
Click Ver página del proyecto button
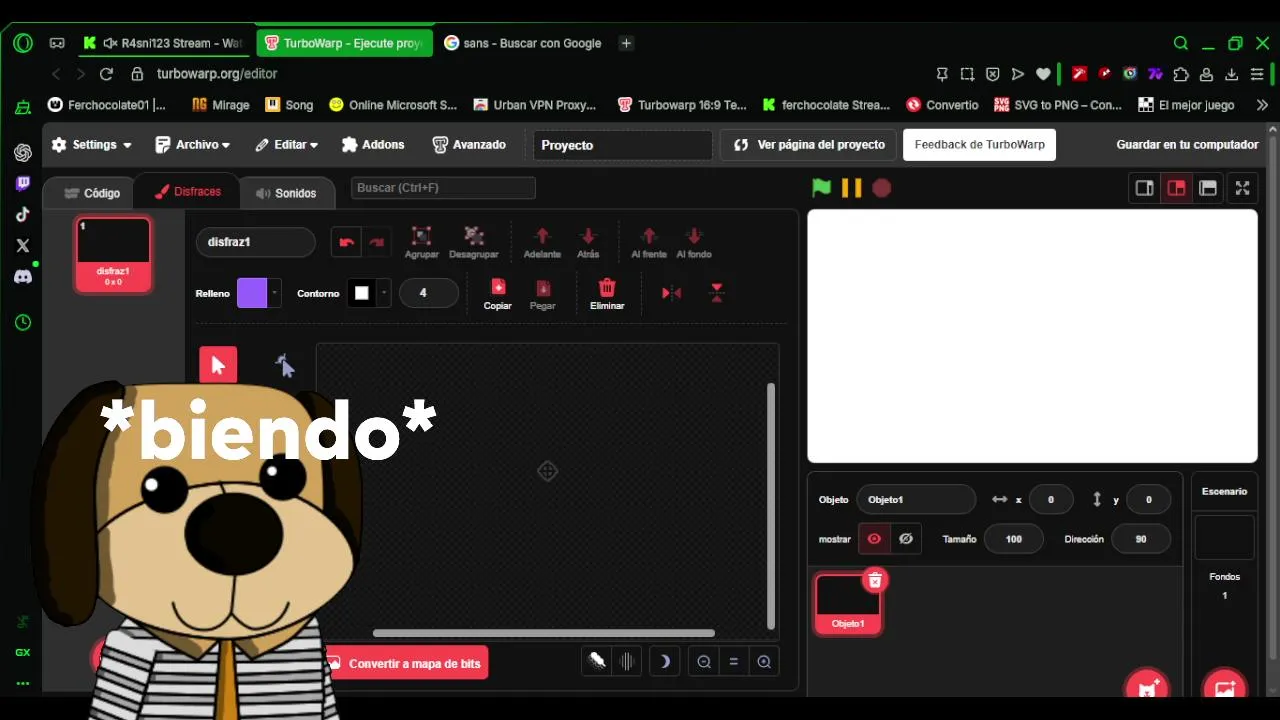808,145
